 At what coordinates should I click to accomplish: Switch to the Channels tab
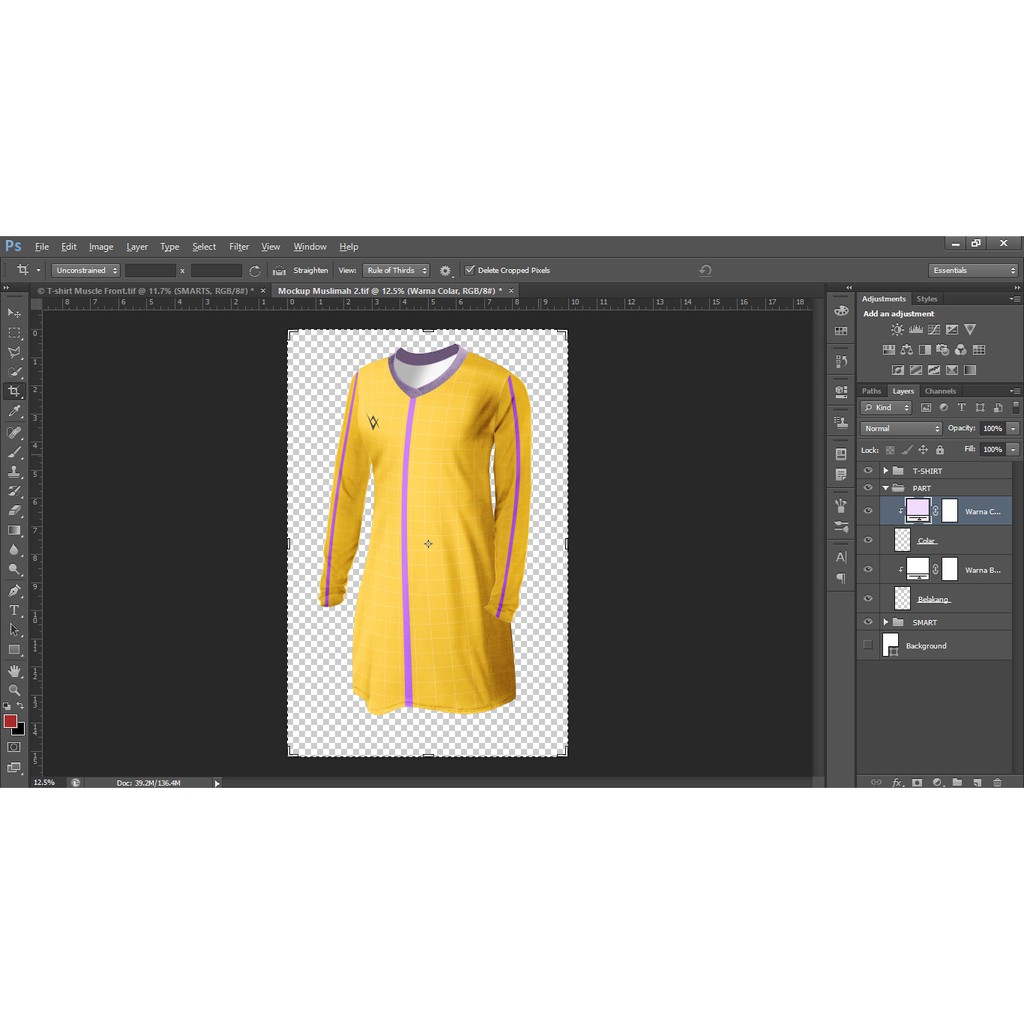click(940, 391)
